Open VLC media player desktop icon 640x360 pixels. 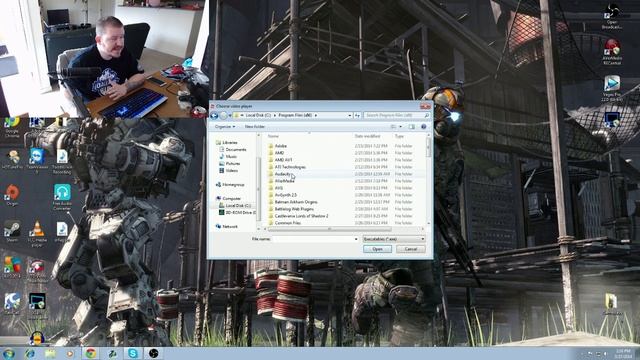point(37,233)
